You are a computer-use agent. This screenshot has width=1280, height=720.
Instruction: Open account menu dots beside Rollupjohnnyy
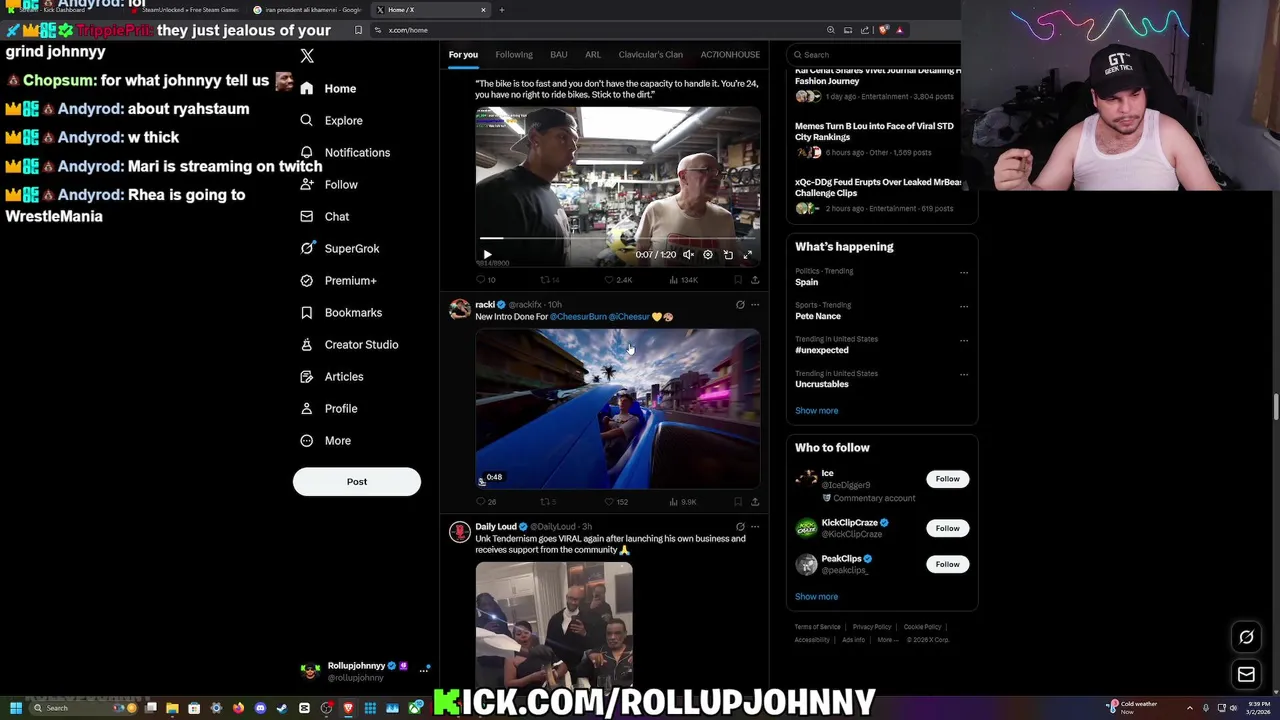(425, 668)
